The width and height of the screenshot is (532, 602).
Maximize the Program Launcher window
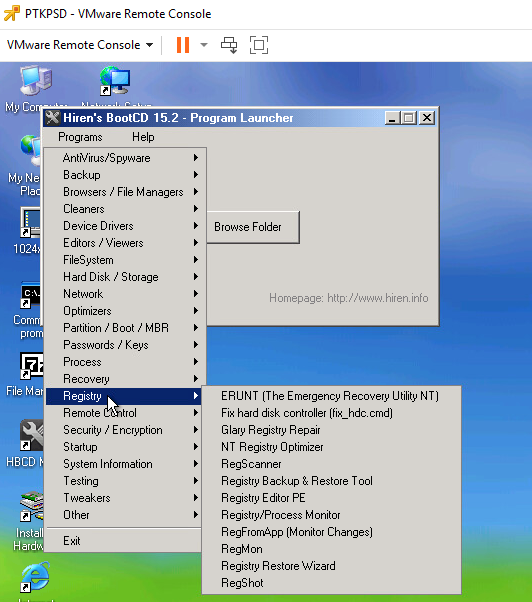[408, 118]
